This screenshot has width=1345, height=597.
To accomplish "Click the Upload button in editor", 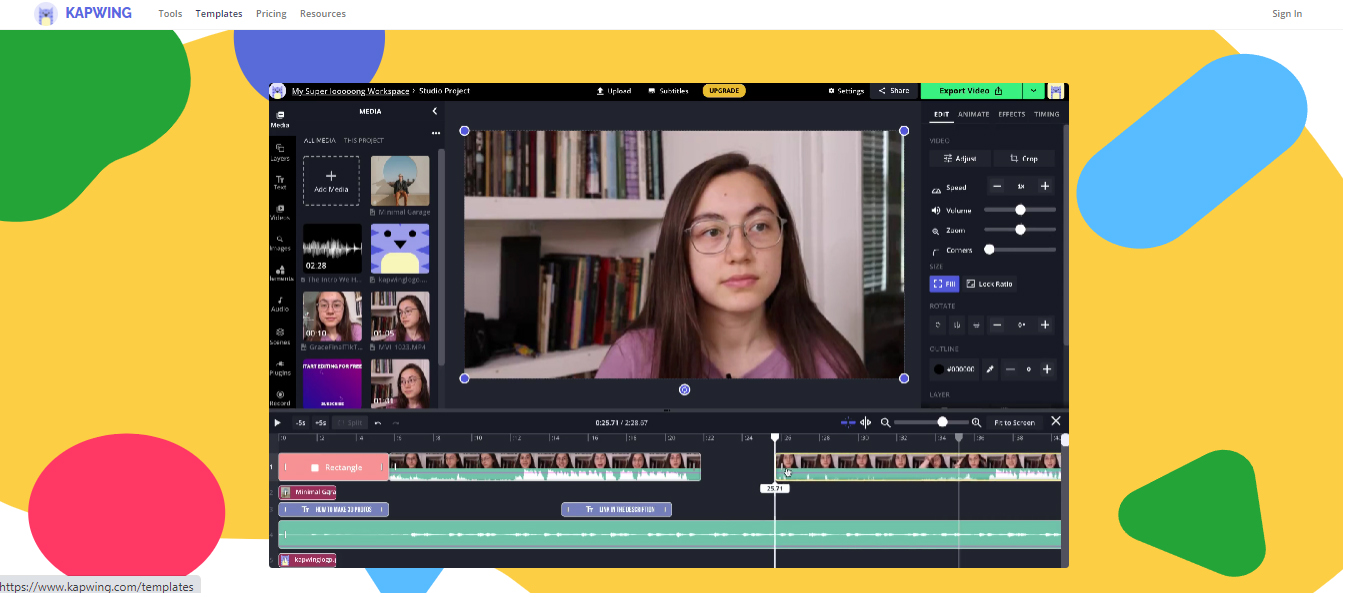I will coord(614,91).
